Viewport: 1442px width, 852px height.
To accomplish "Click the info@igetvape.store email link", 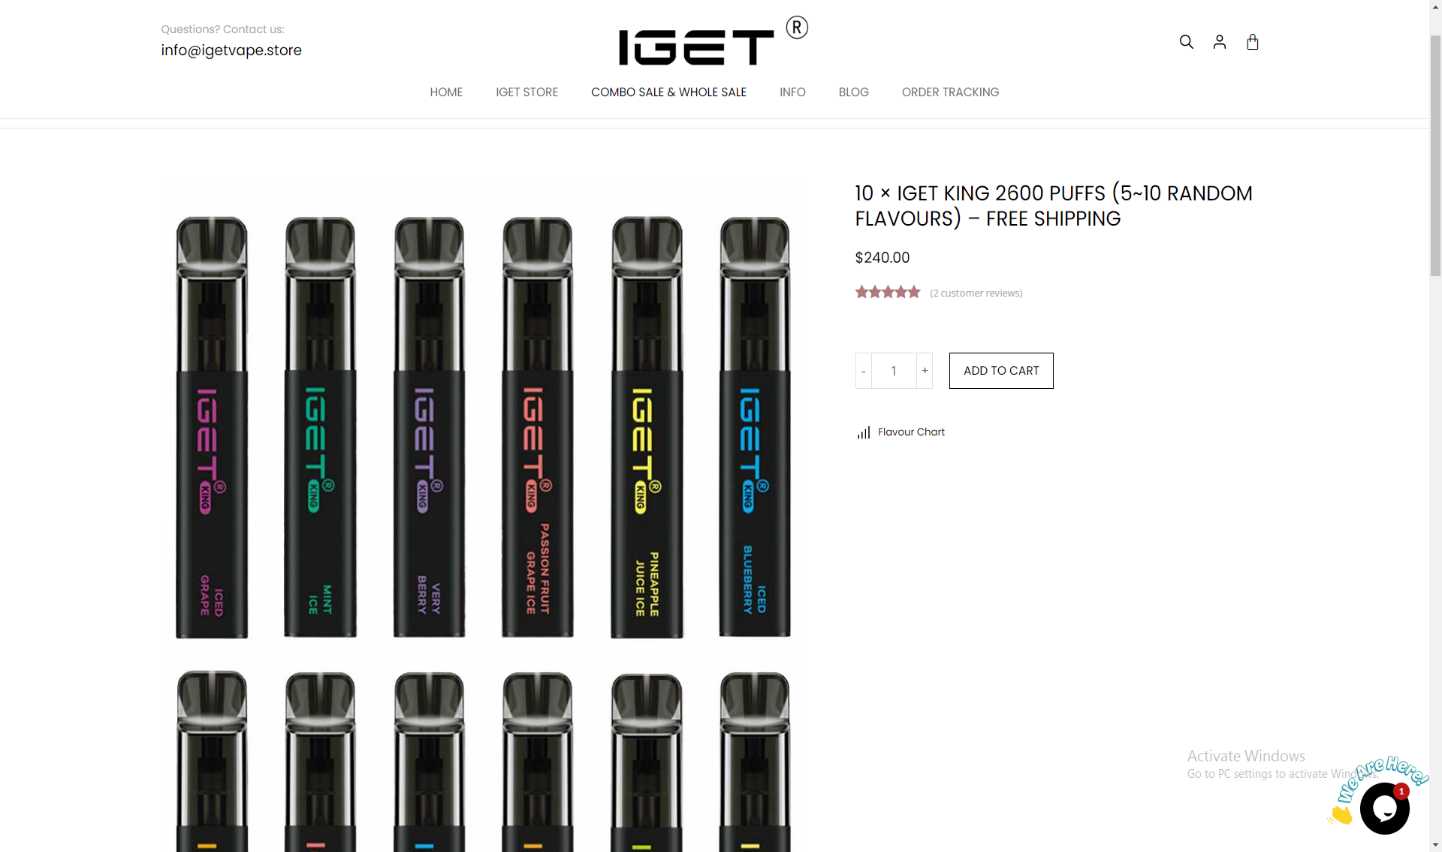I will click(231, 50).
